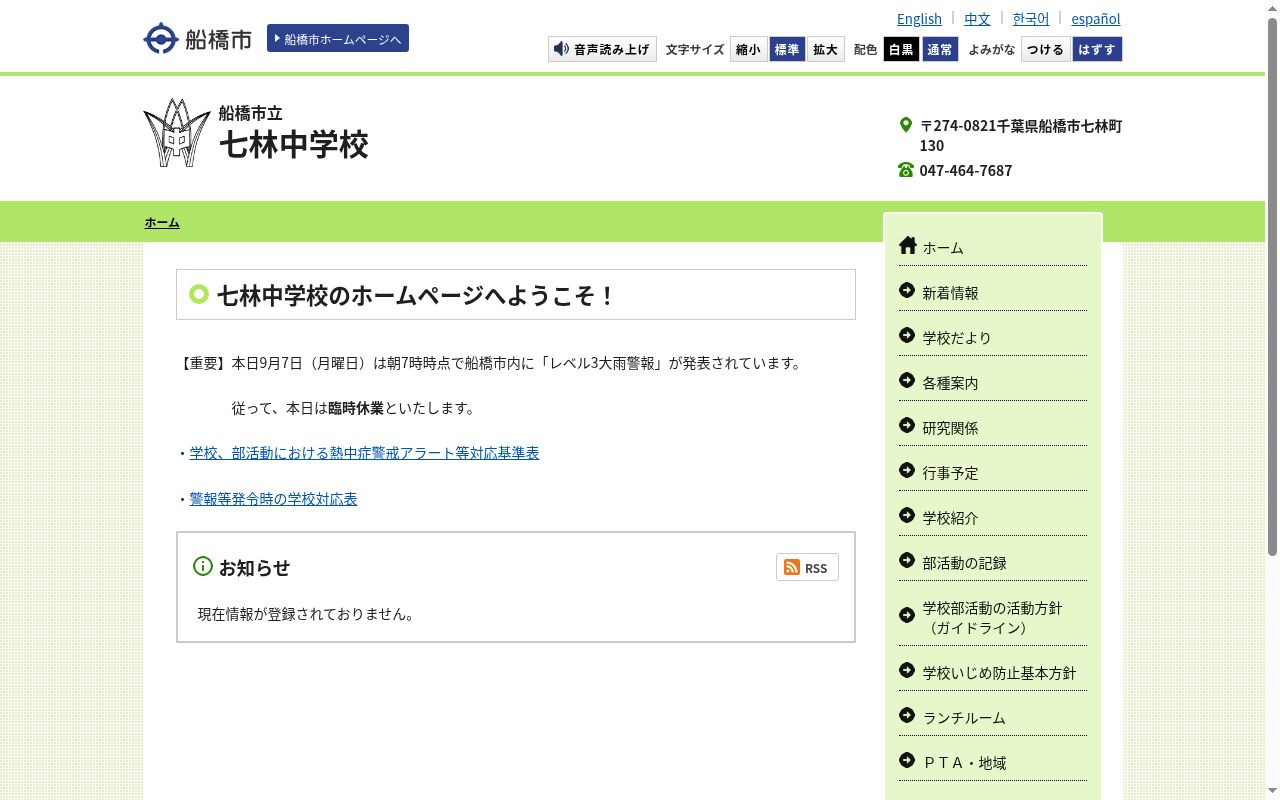The height and width of the screenshot is (800, 1280).
Task: Click the ホーム breadcrumb link
Action: (x=162, y=222)
